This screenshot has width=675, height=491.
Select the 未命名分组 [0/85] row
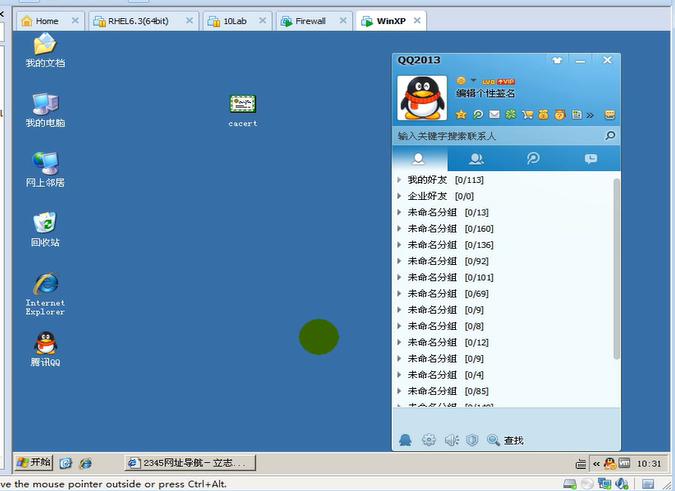[x=504, y=391]
